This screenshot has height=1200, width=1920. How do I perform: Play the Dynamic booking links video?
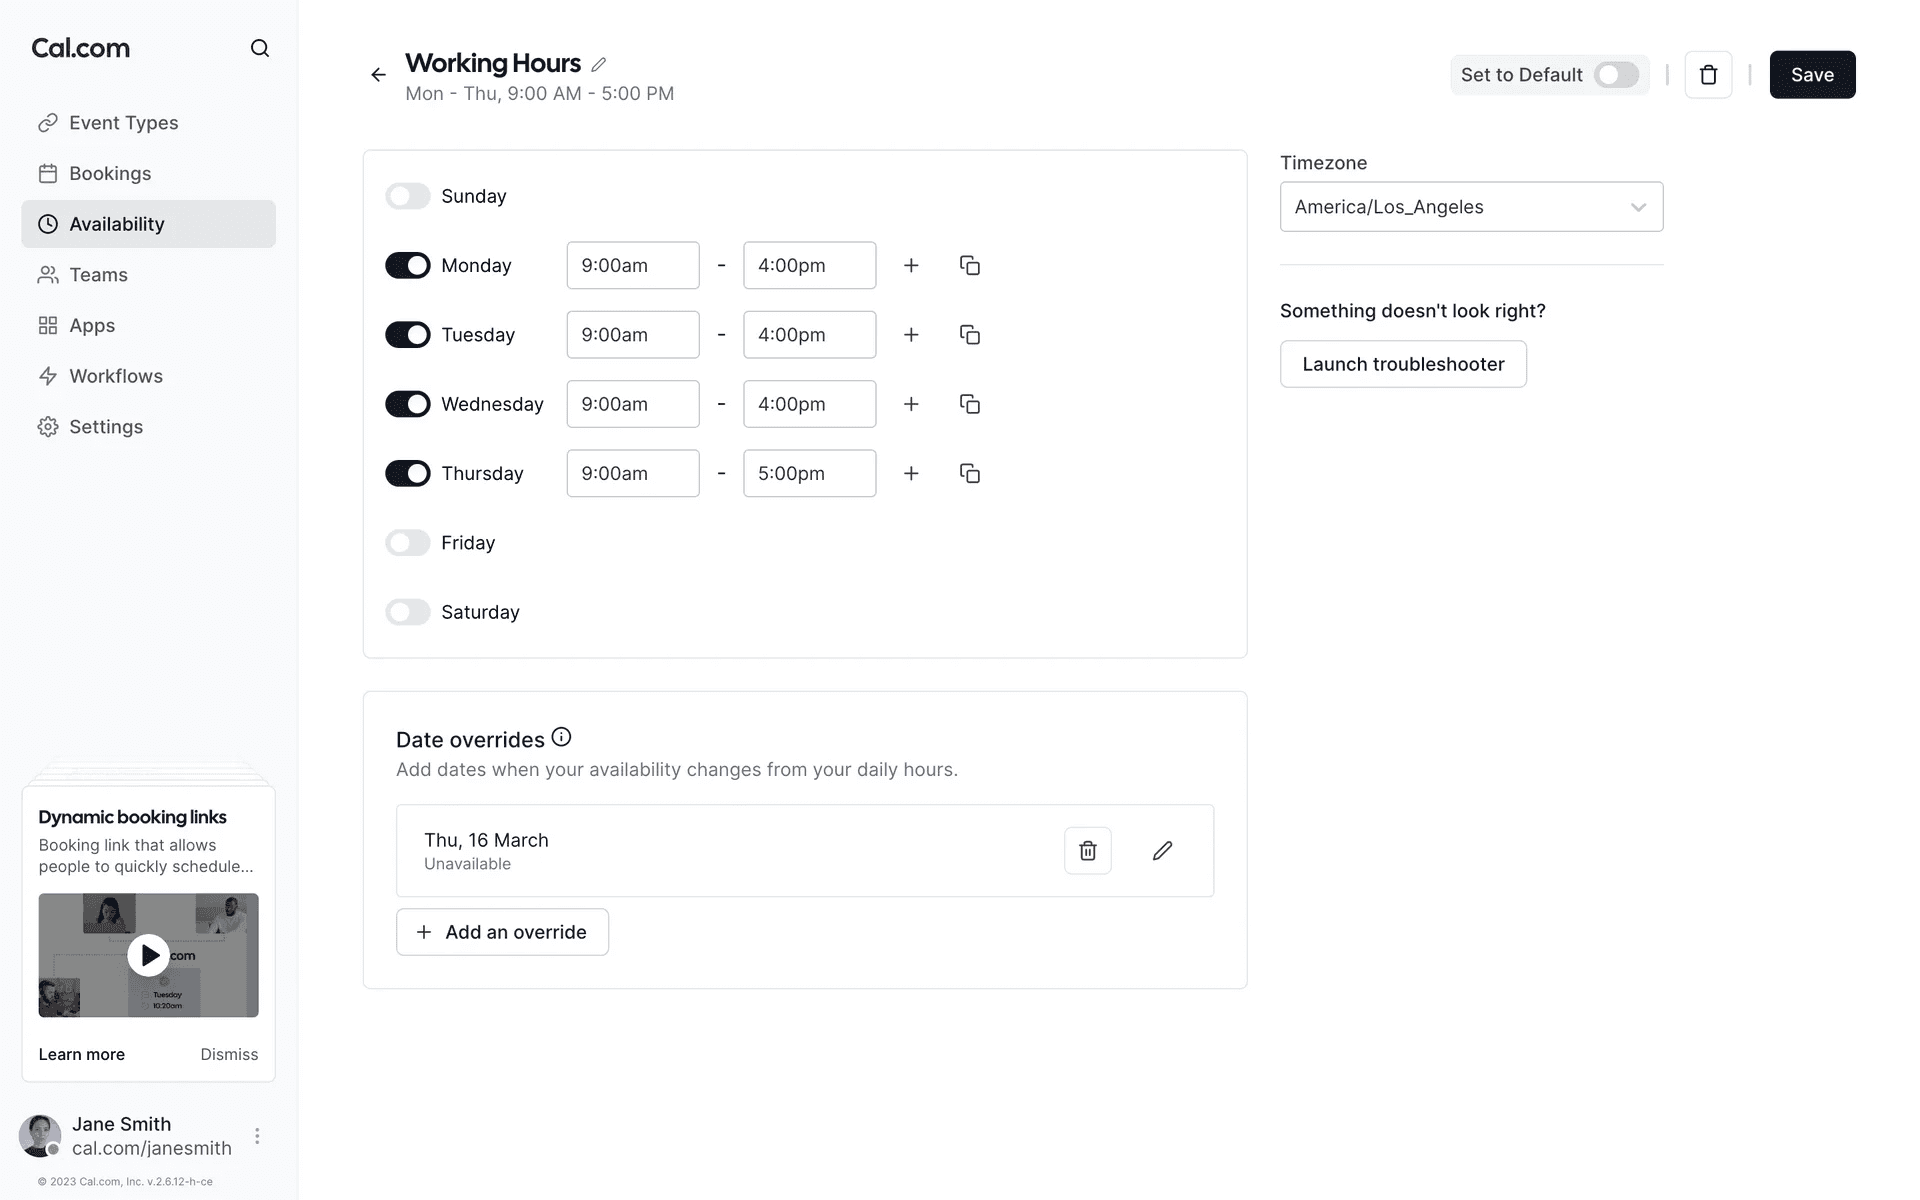149,955
